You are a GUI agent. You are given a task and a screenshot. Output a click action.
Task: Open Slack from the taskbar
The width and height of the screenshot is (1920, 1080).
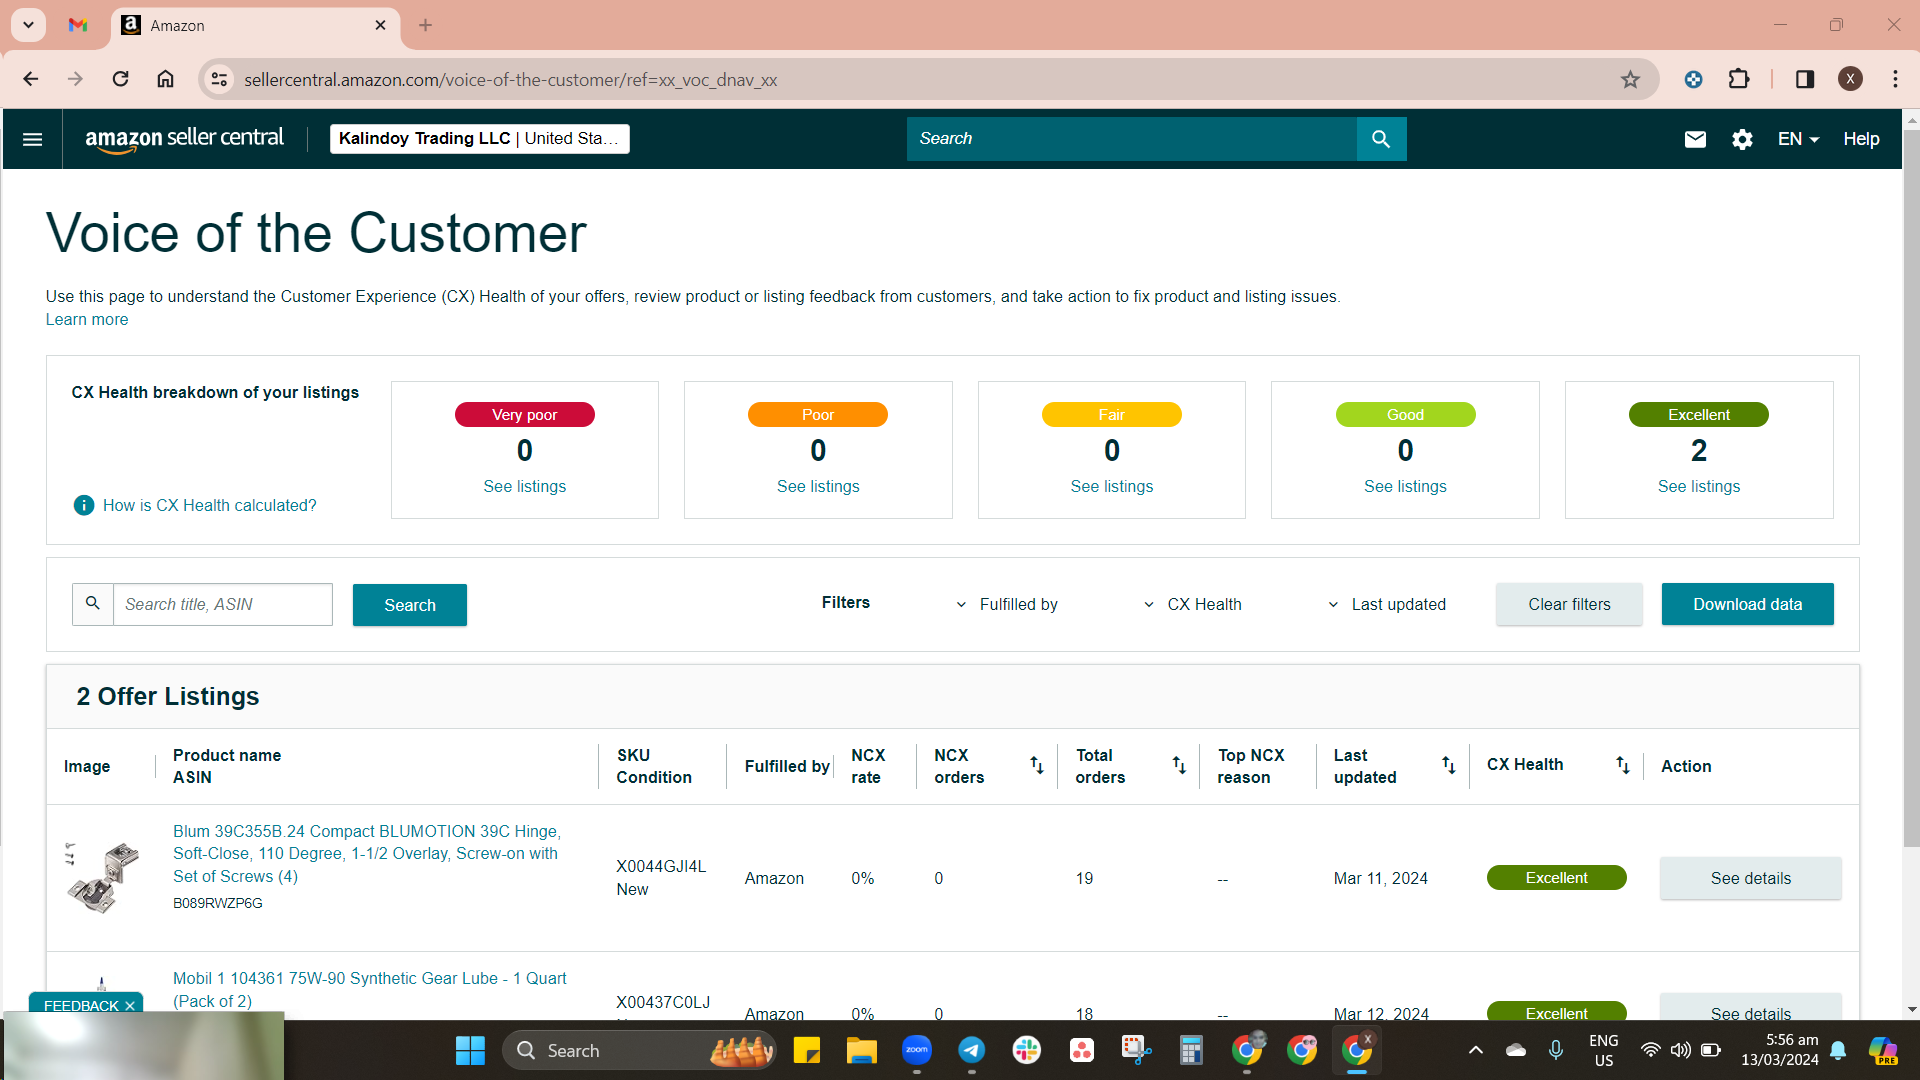[x=1027, y=1050]
